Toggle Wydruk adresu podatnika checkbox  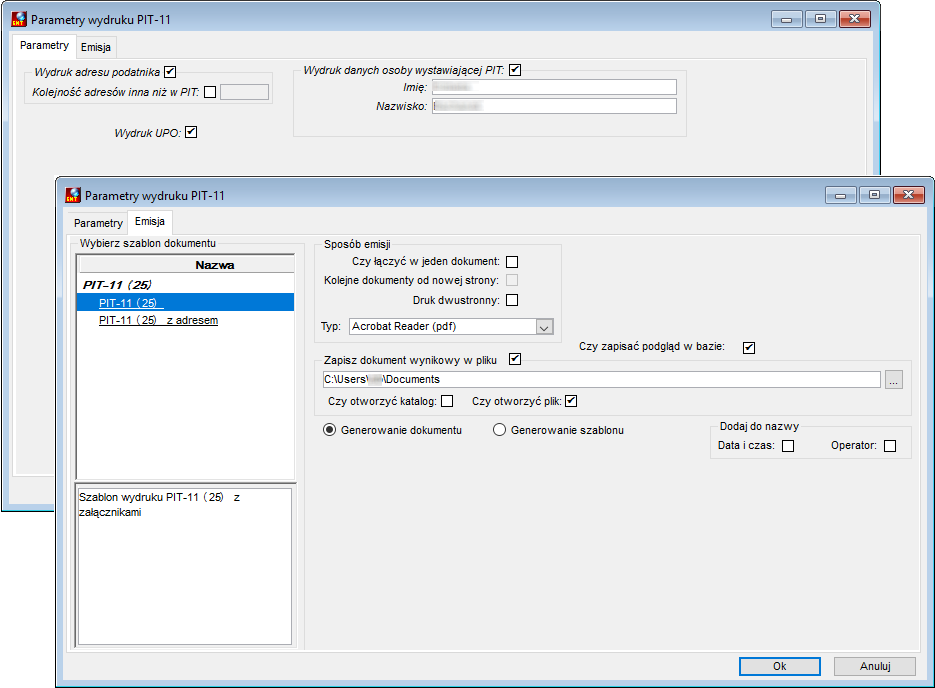pyautogui.click(x=170, y=72)
